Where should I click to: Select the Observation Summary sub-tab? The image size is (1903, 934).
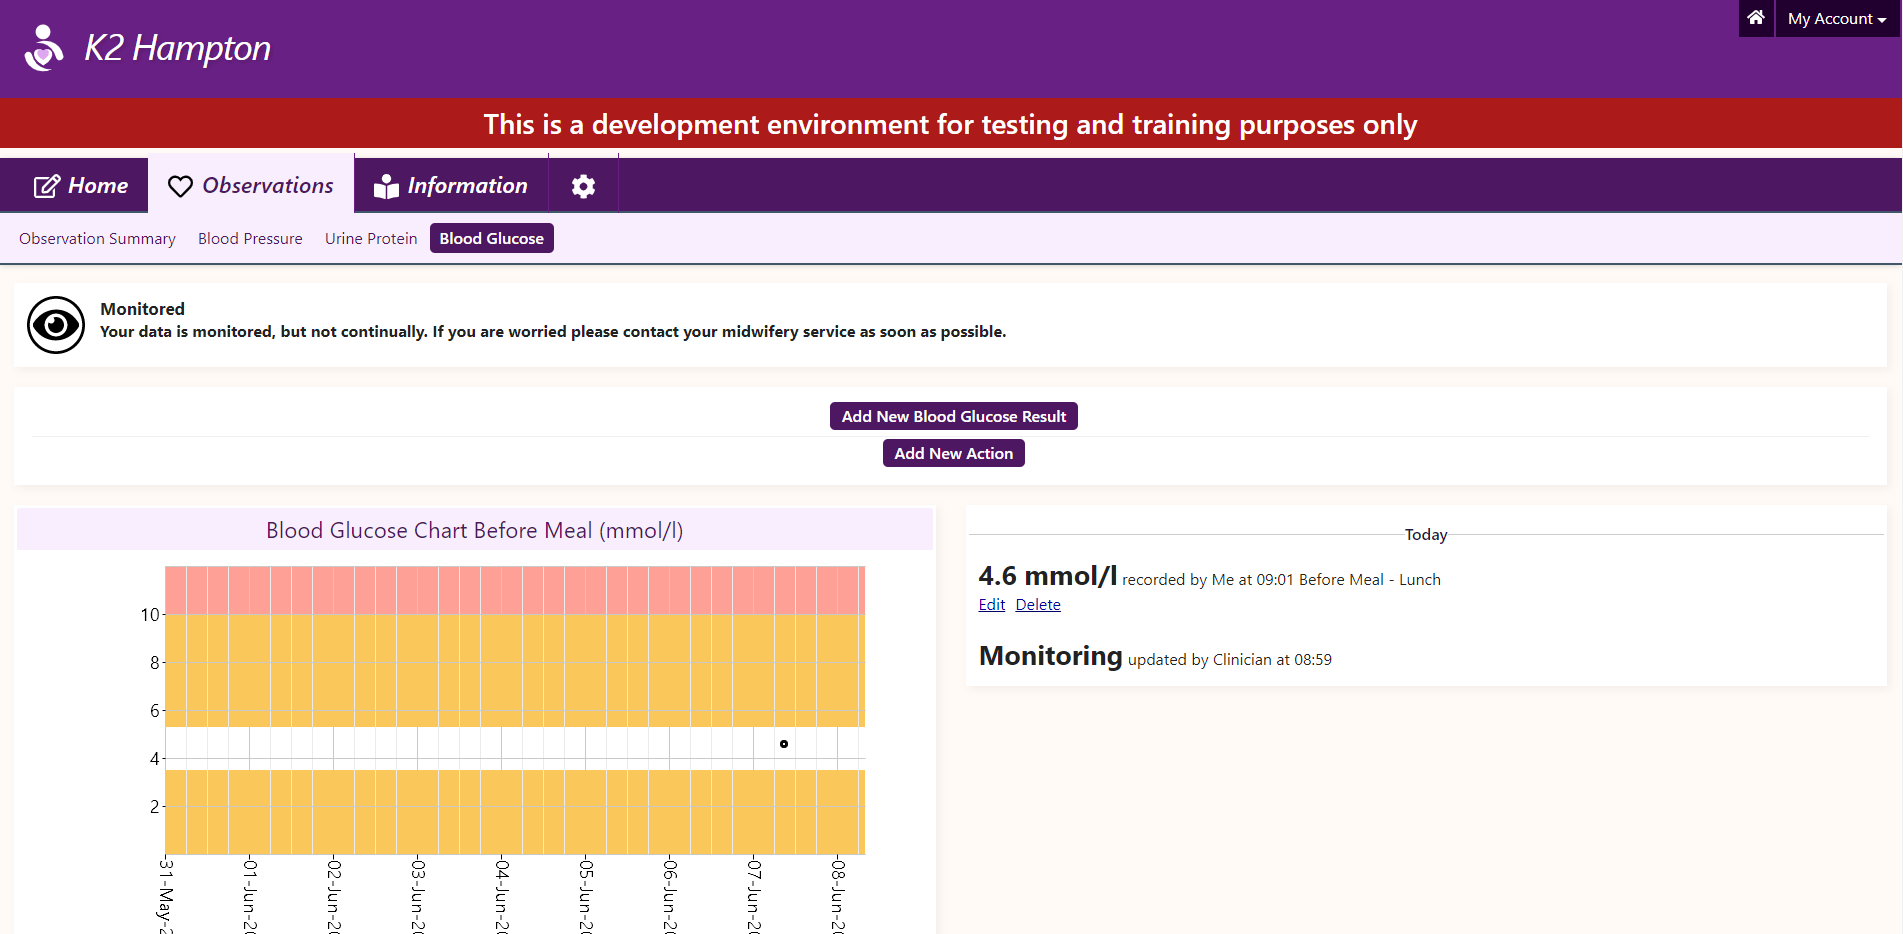pos(97,238)
